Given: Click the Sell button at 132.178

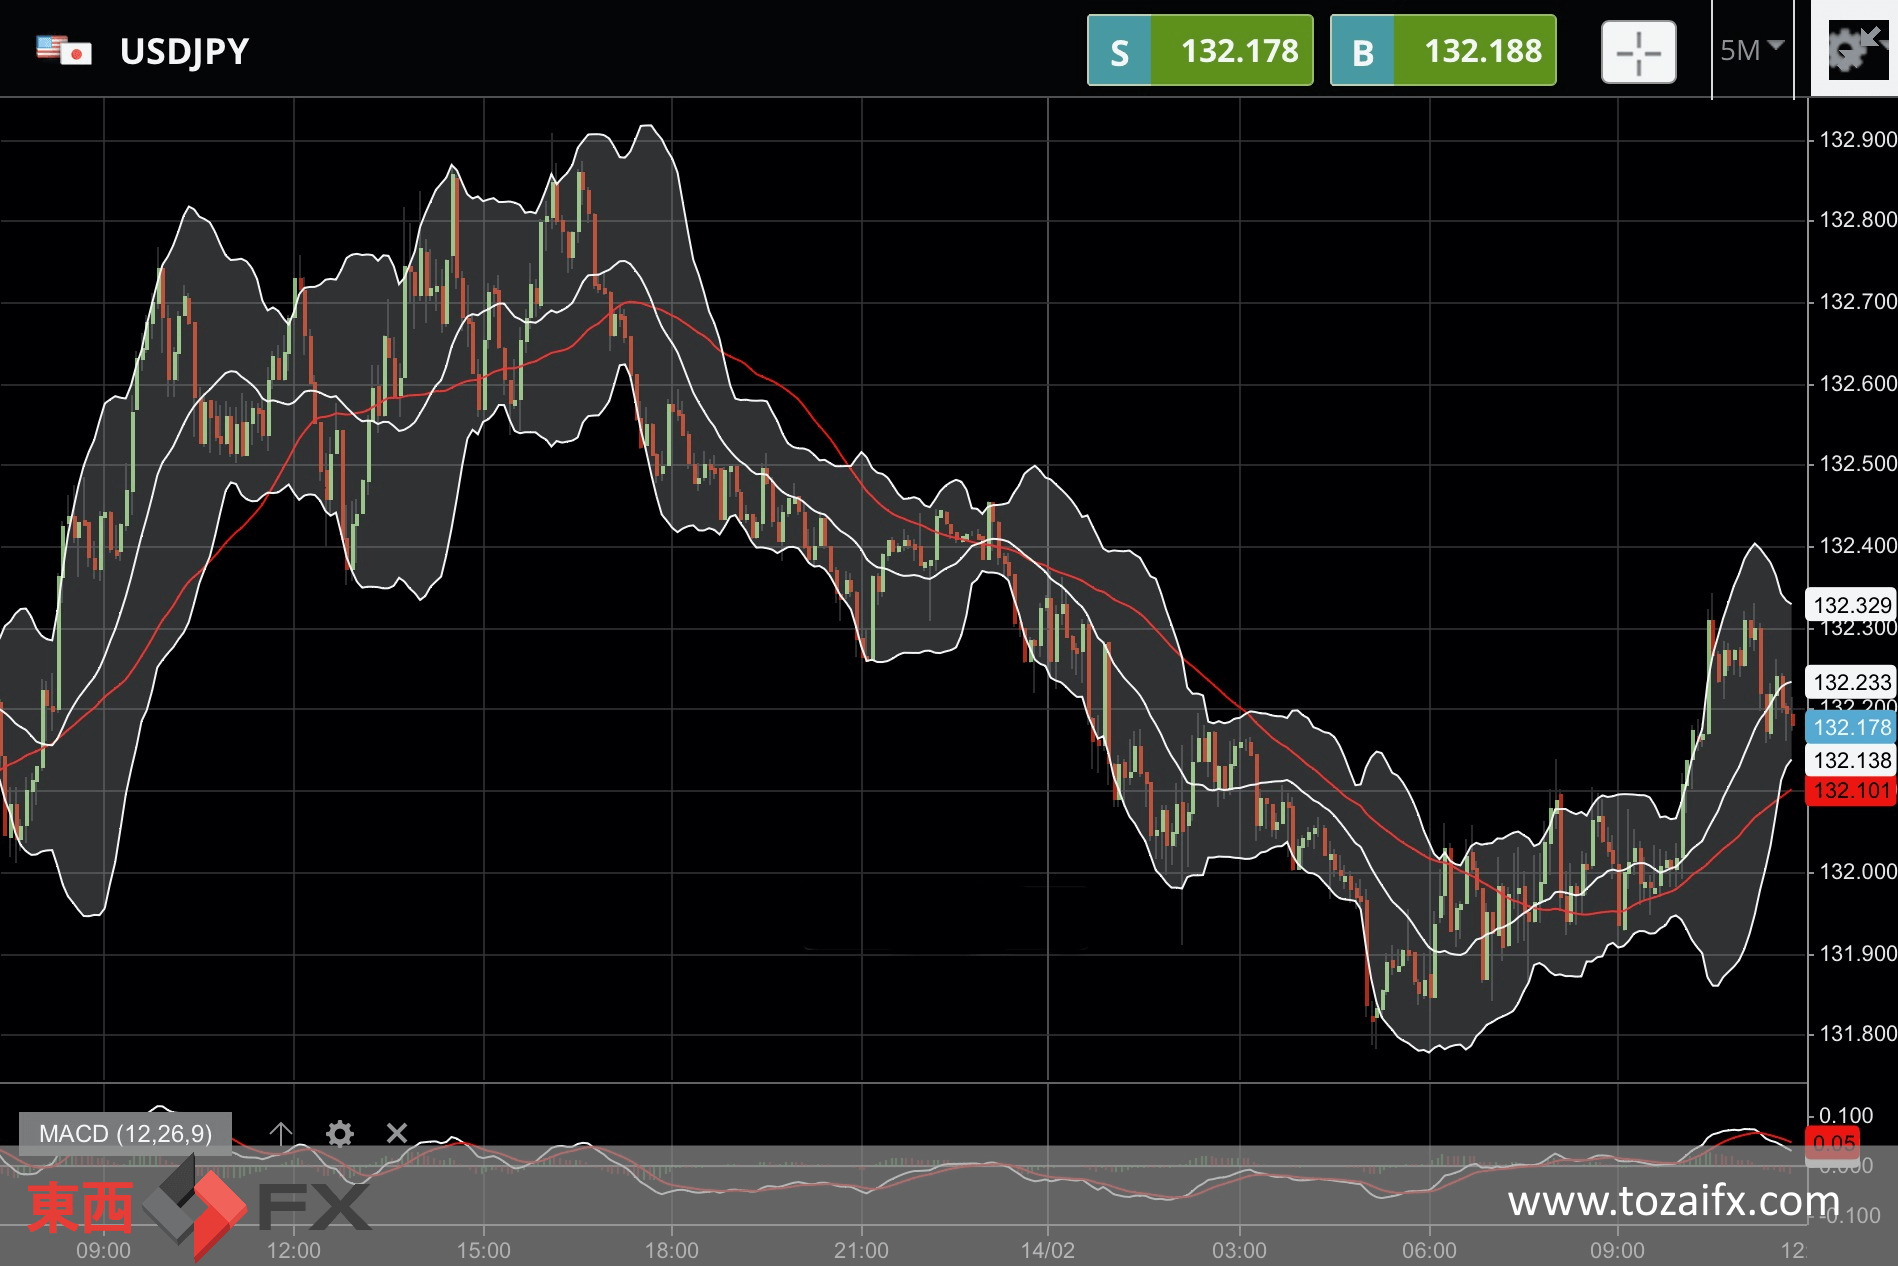Looking at the screenshot, I should click(1199, 51).
